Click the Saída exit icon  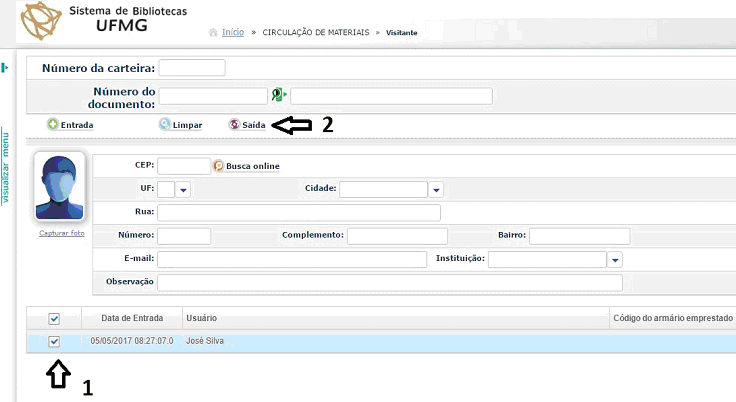[234, 125]
